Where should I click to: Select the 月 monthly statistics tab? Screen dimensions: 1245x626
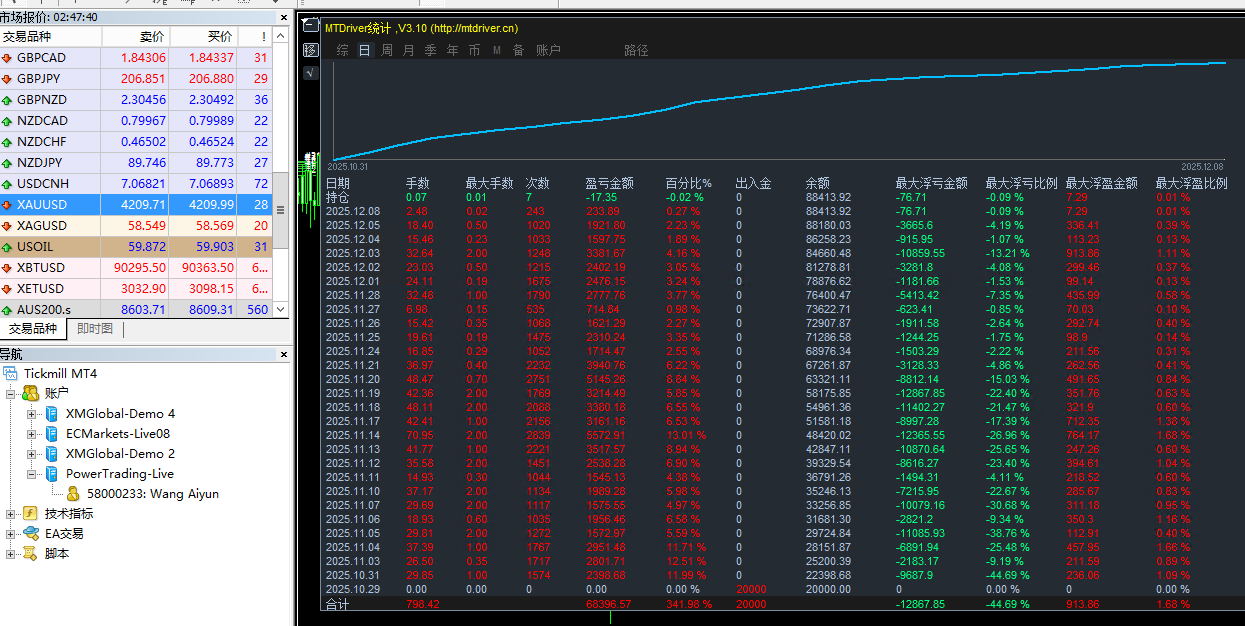tap(408, 50)
